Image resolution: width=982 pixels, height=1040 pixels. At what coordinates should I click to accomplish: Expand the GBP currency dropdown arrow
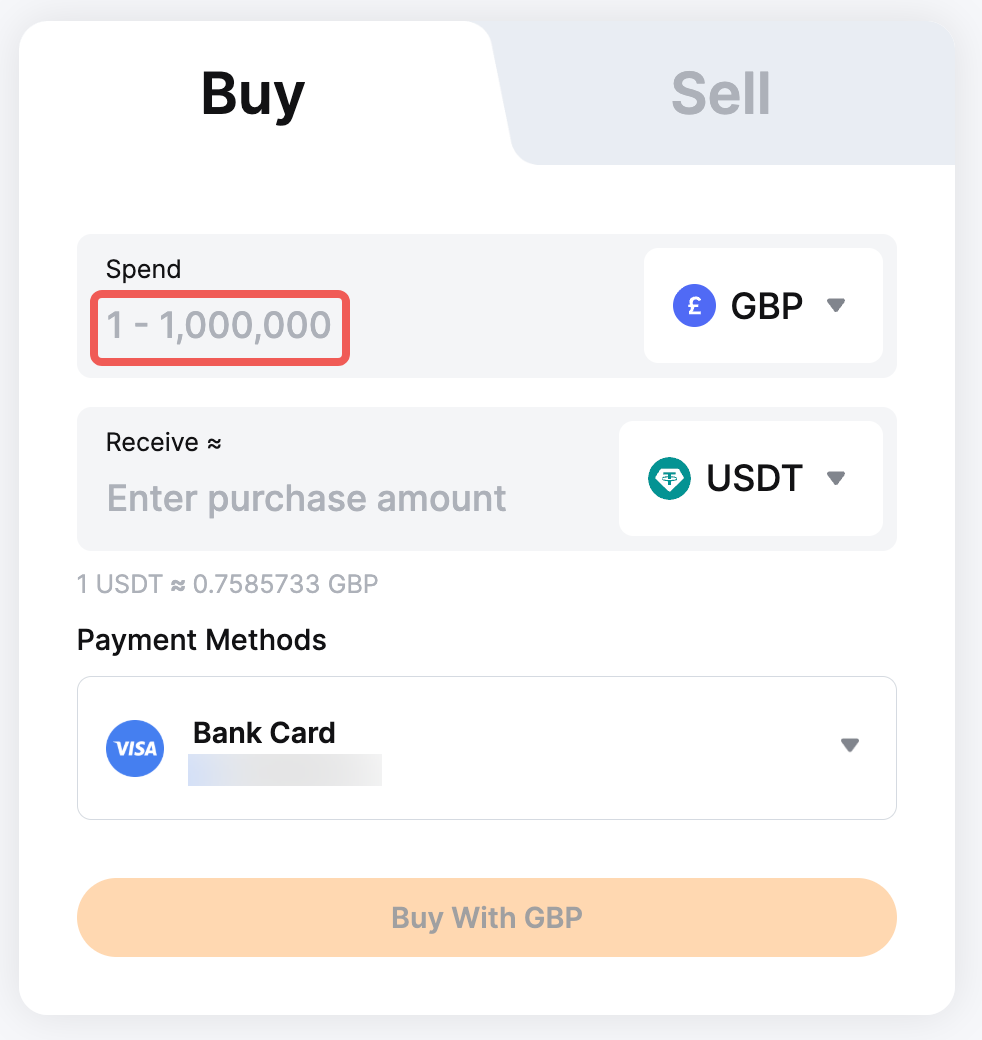pyautogui.click(x=837, y=306)
